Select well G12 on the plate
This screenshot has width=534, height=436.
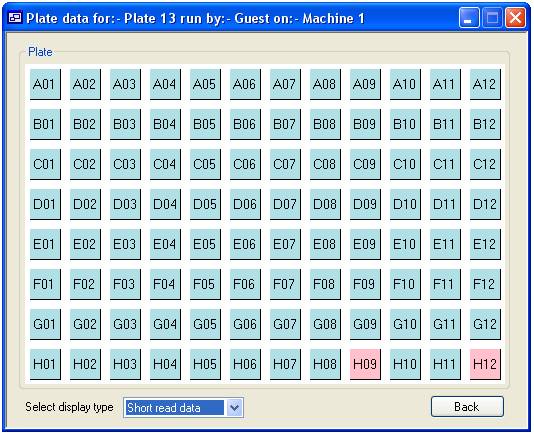(x=485, y=324)
